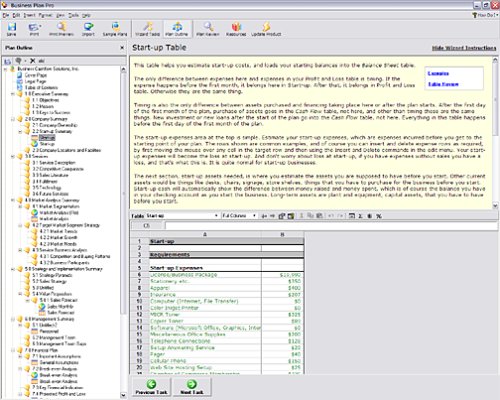500x400 pixels.
Task: Collapse the 5.0 Strategy and Implementation Summary node
Action: (x=13, y=269)
